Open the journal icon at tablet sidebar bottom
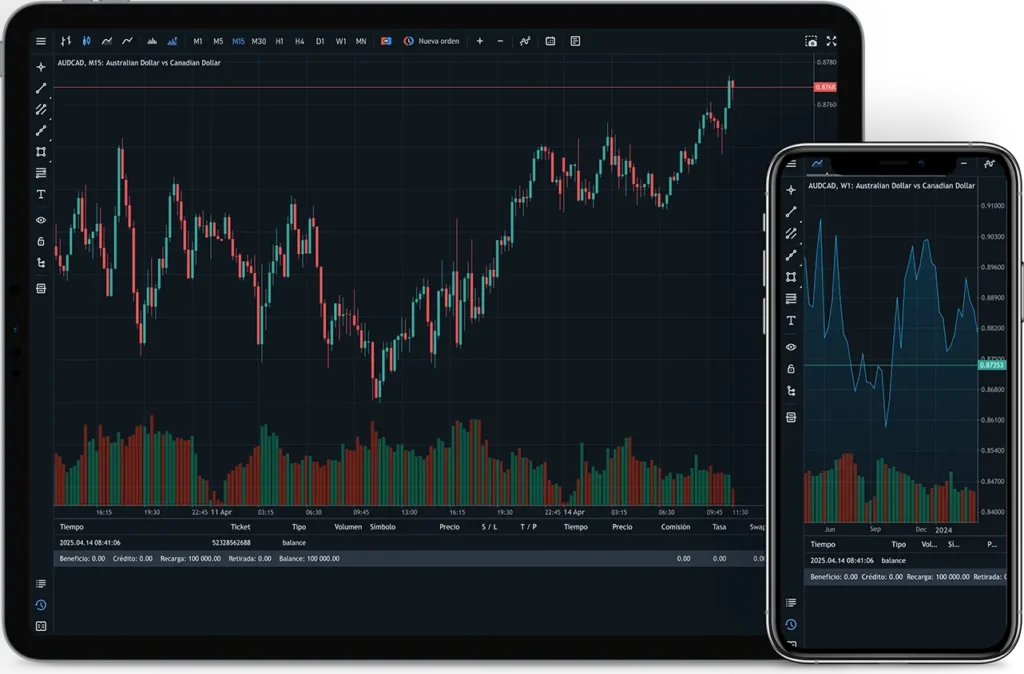 point(40,626)
